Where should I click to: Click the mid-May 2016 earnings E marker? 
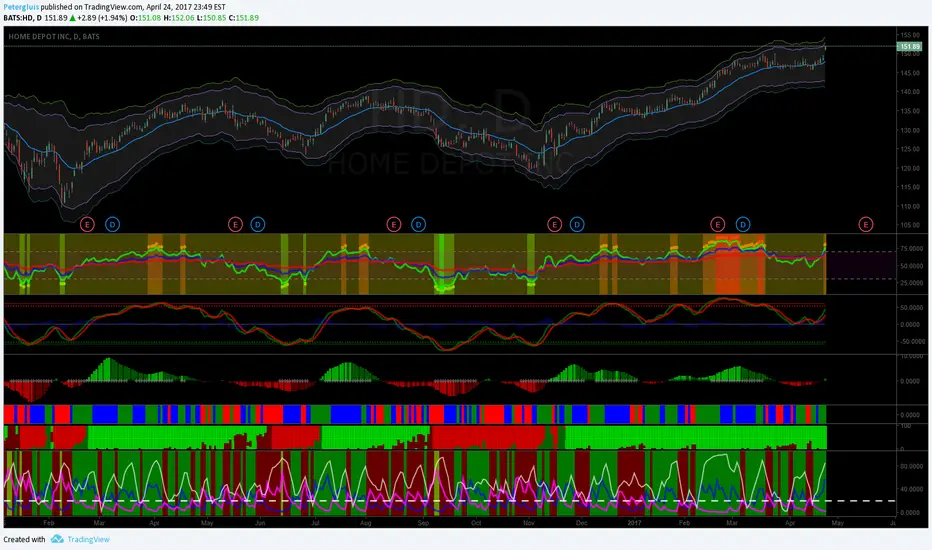click(235, 224)
